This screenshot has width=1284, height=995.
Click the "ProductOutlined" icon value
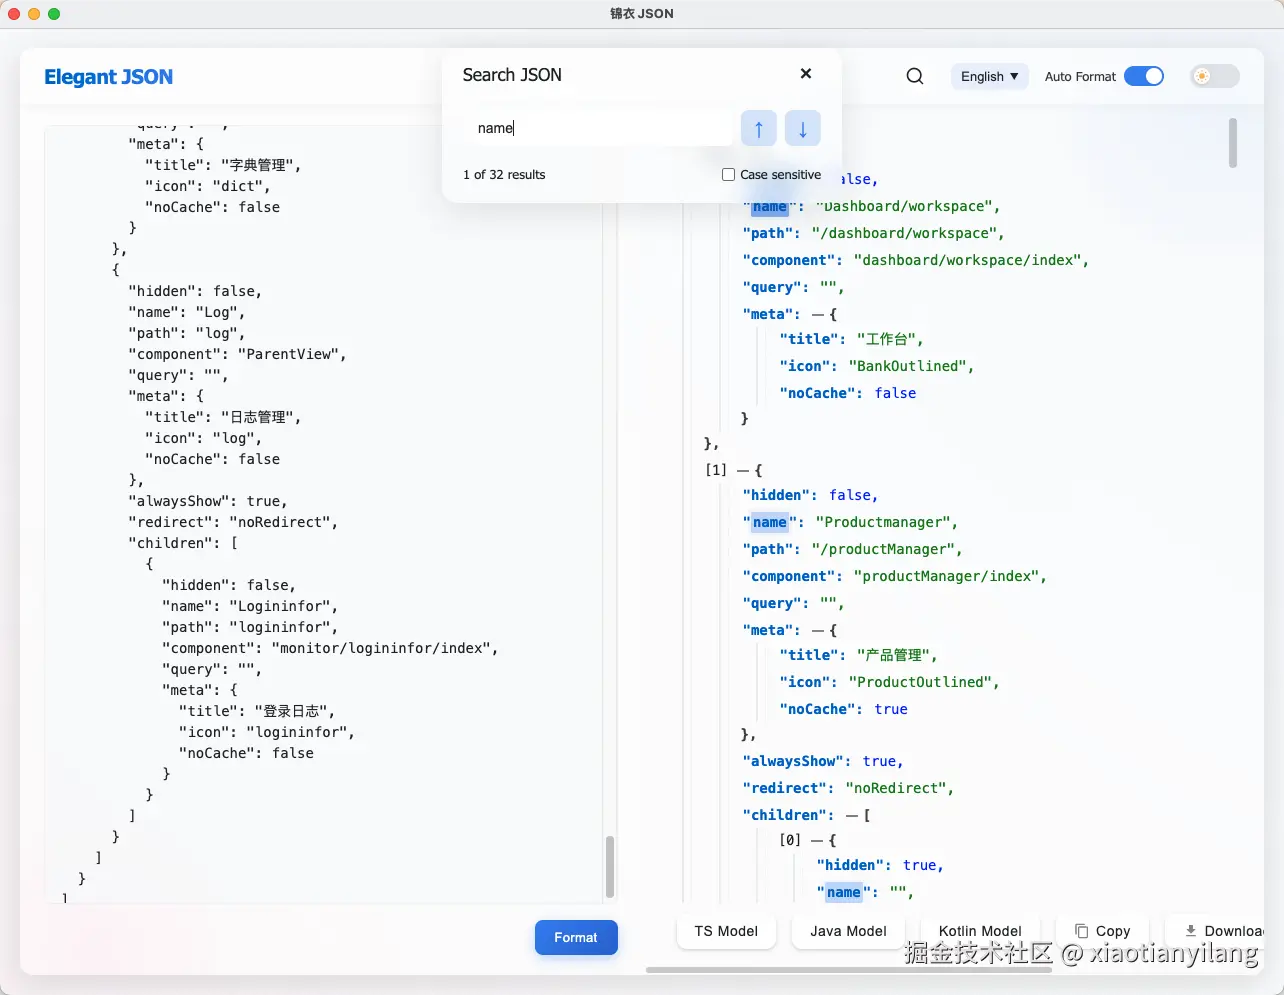click(x=924, y=682)
